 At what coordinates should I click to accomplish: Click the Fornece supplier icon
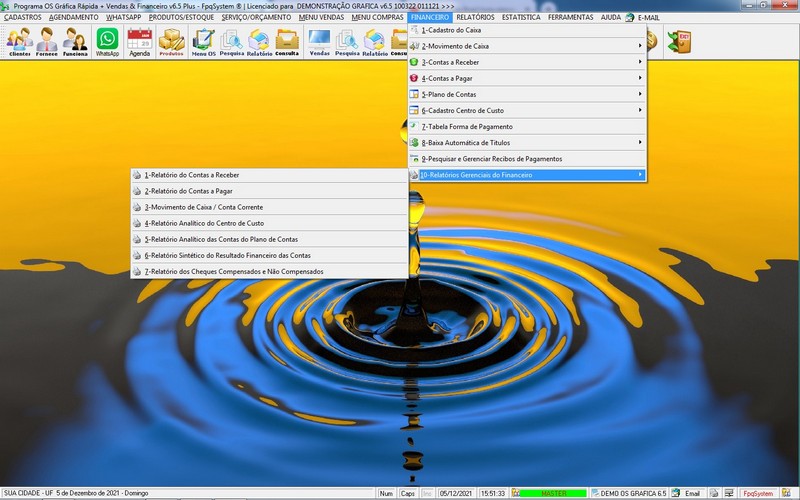[x=47, y=41]
